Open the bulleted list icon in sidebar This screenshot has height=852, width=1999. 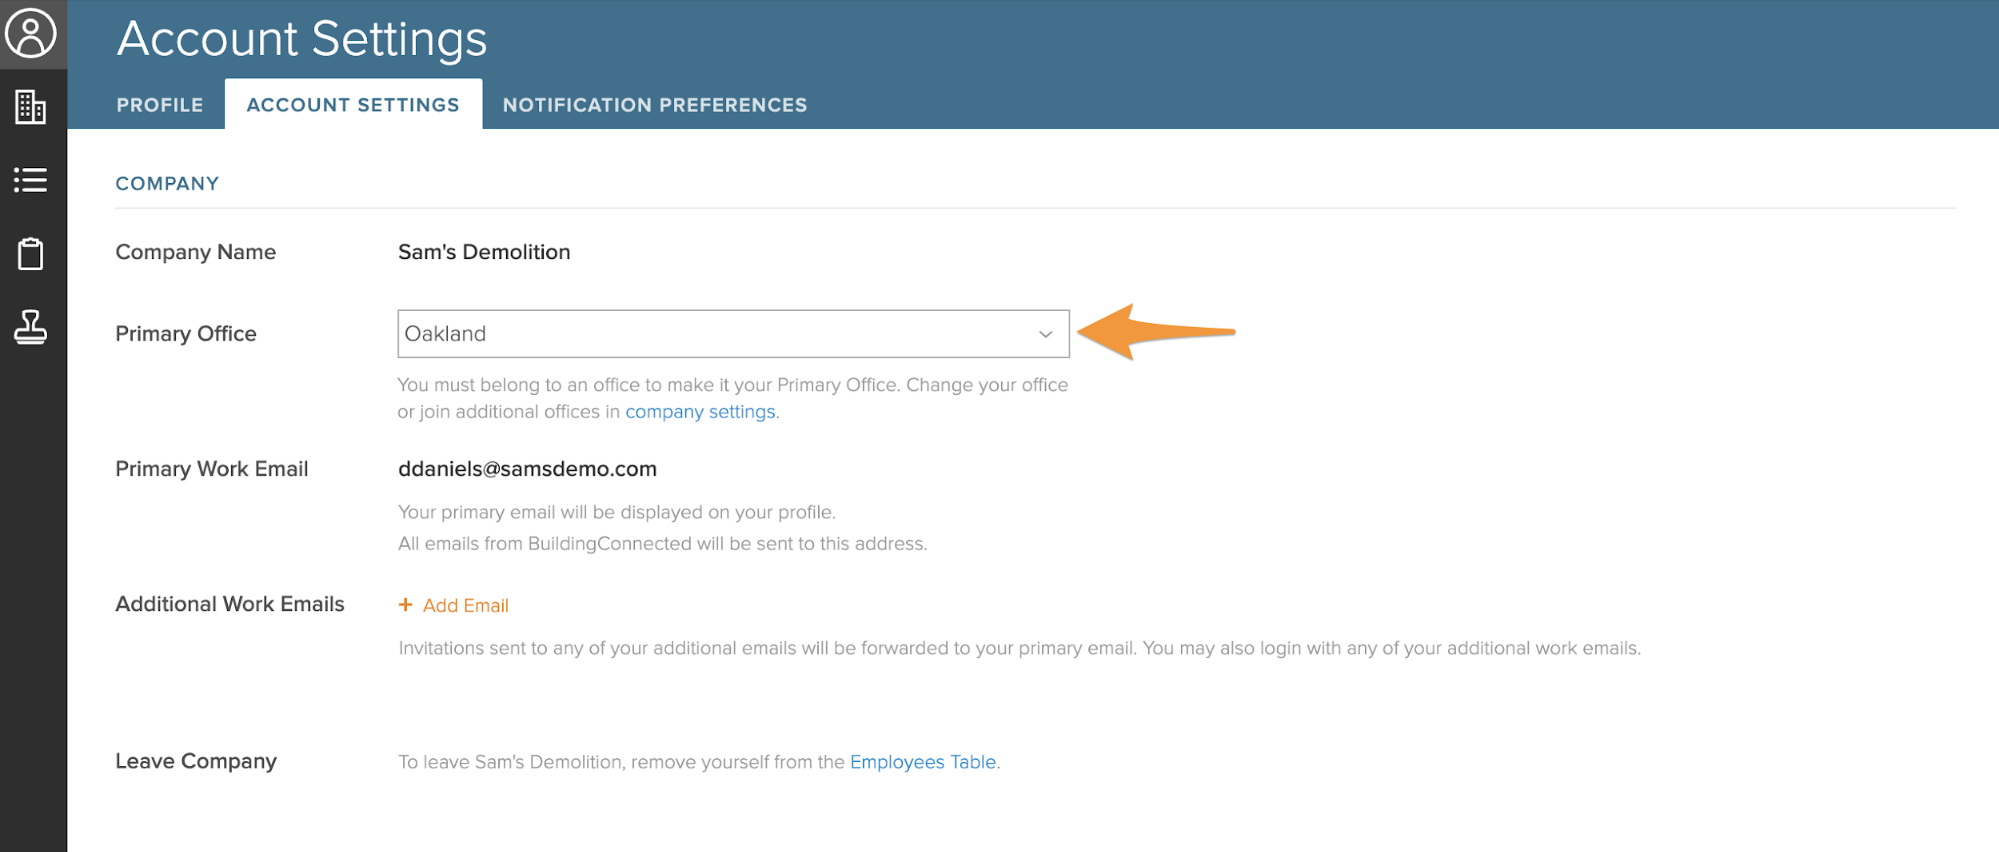coord(31,180)
